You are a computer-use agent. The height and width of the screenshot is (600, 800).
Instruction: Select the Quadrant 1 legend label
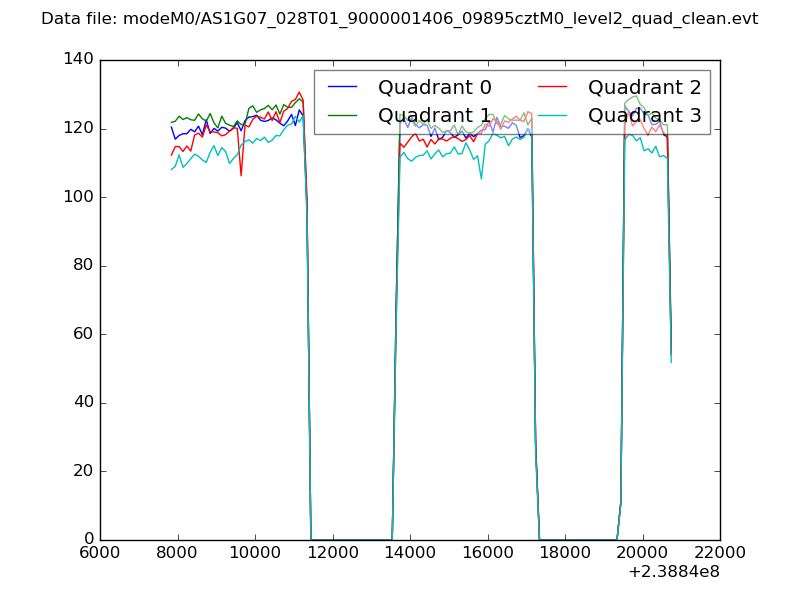434,115
